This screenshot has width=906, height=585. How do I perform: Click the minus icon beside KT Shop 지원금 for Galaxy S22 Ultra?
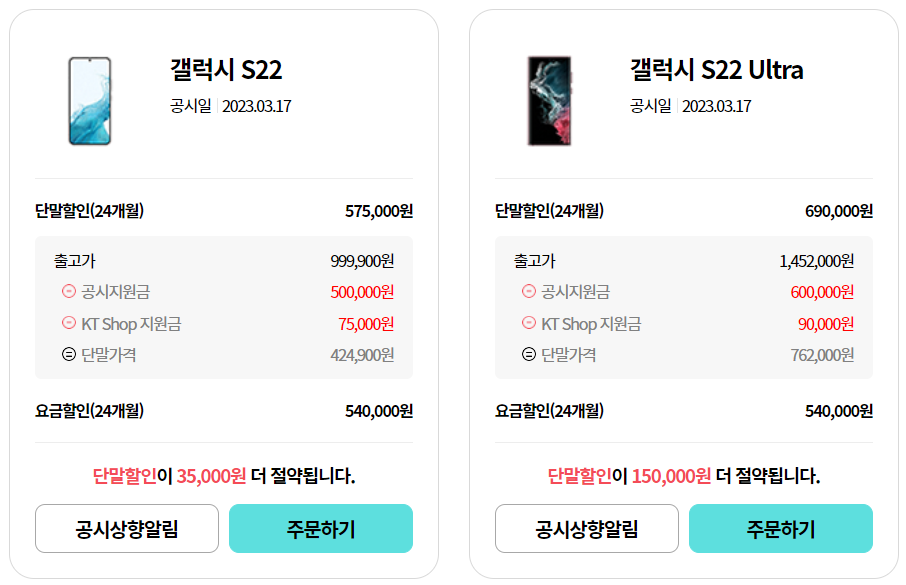click(527, 324)
